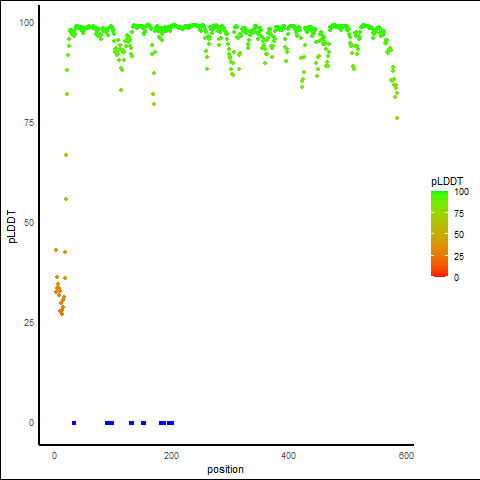The image size is (480, 480).
Task: Click the rightmost blue marker near position 200
Action: click(171, 423)
